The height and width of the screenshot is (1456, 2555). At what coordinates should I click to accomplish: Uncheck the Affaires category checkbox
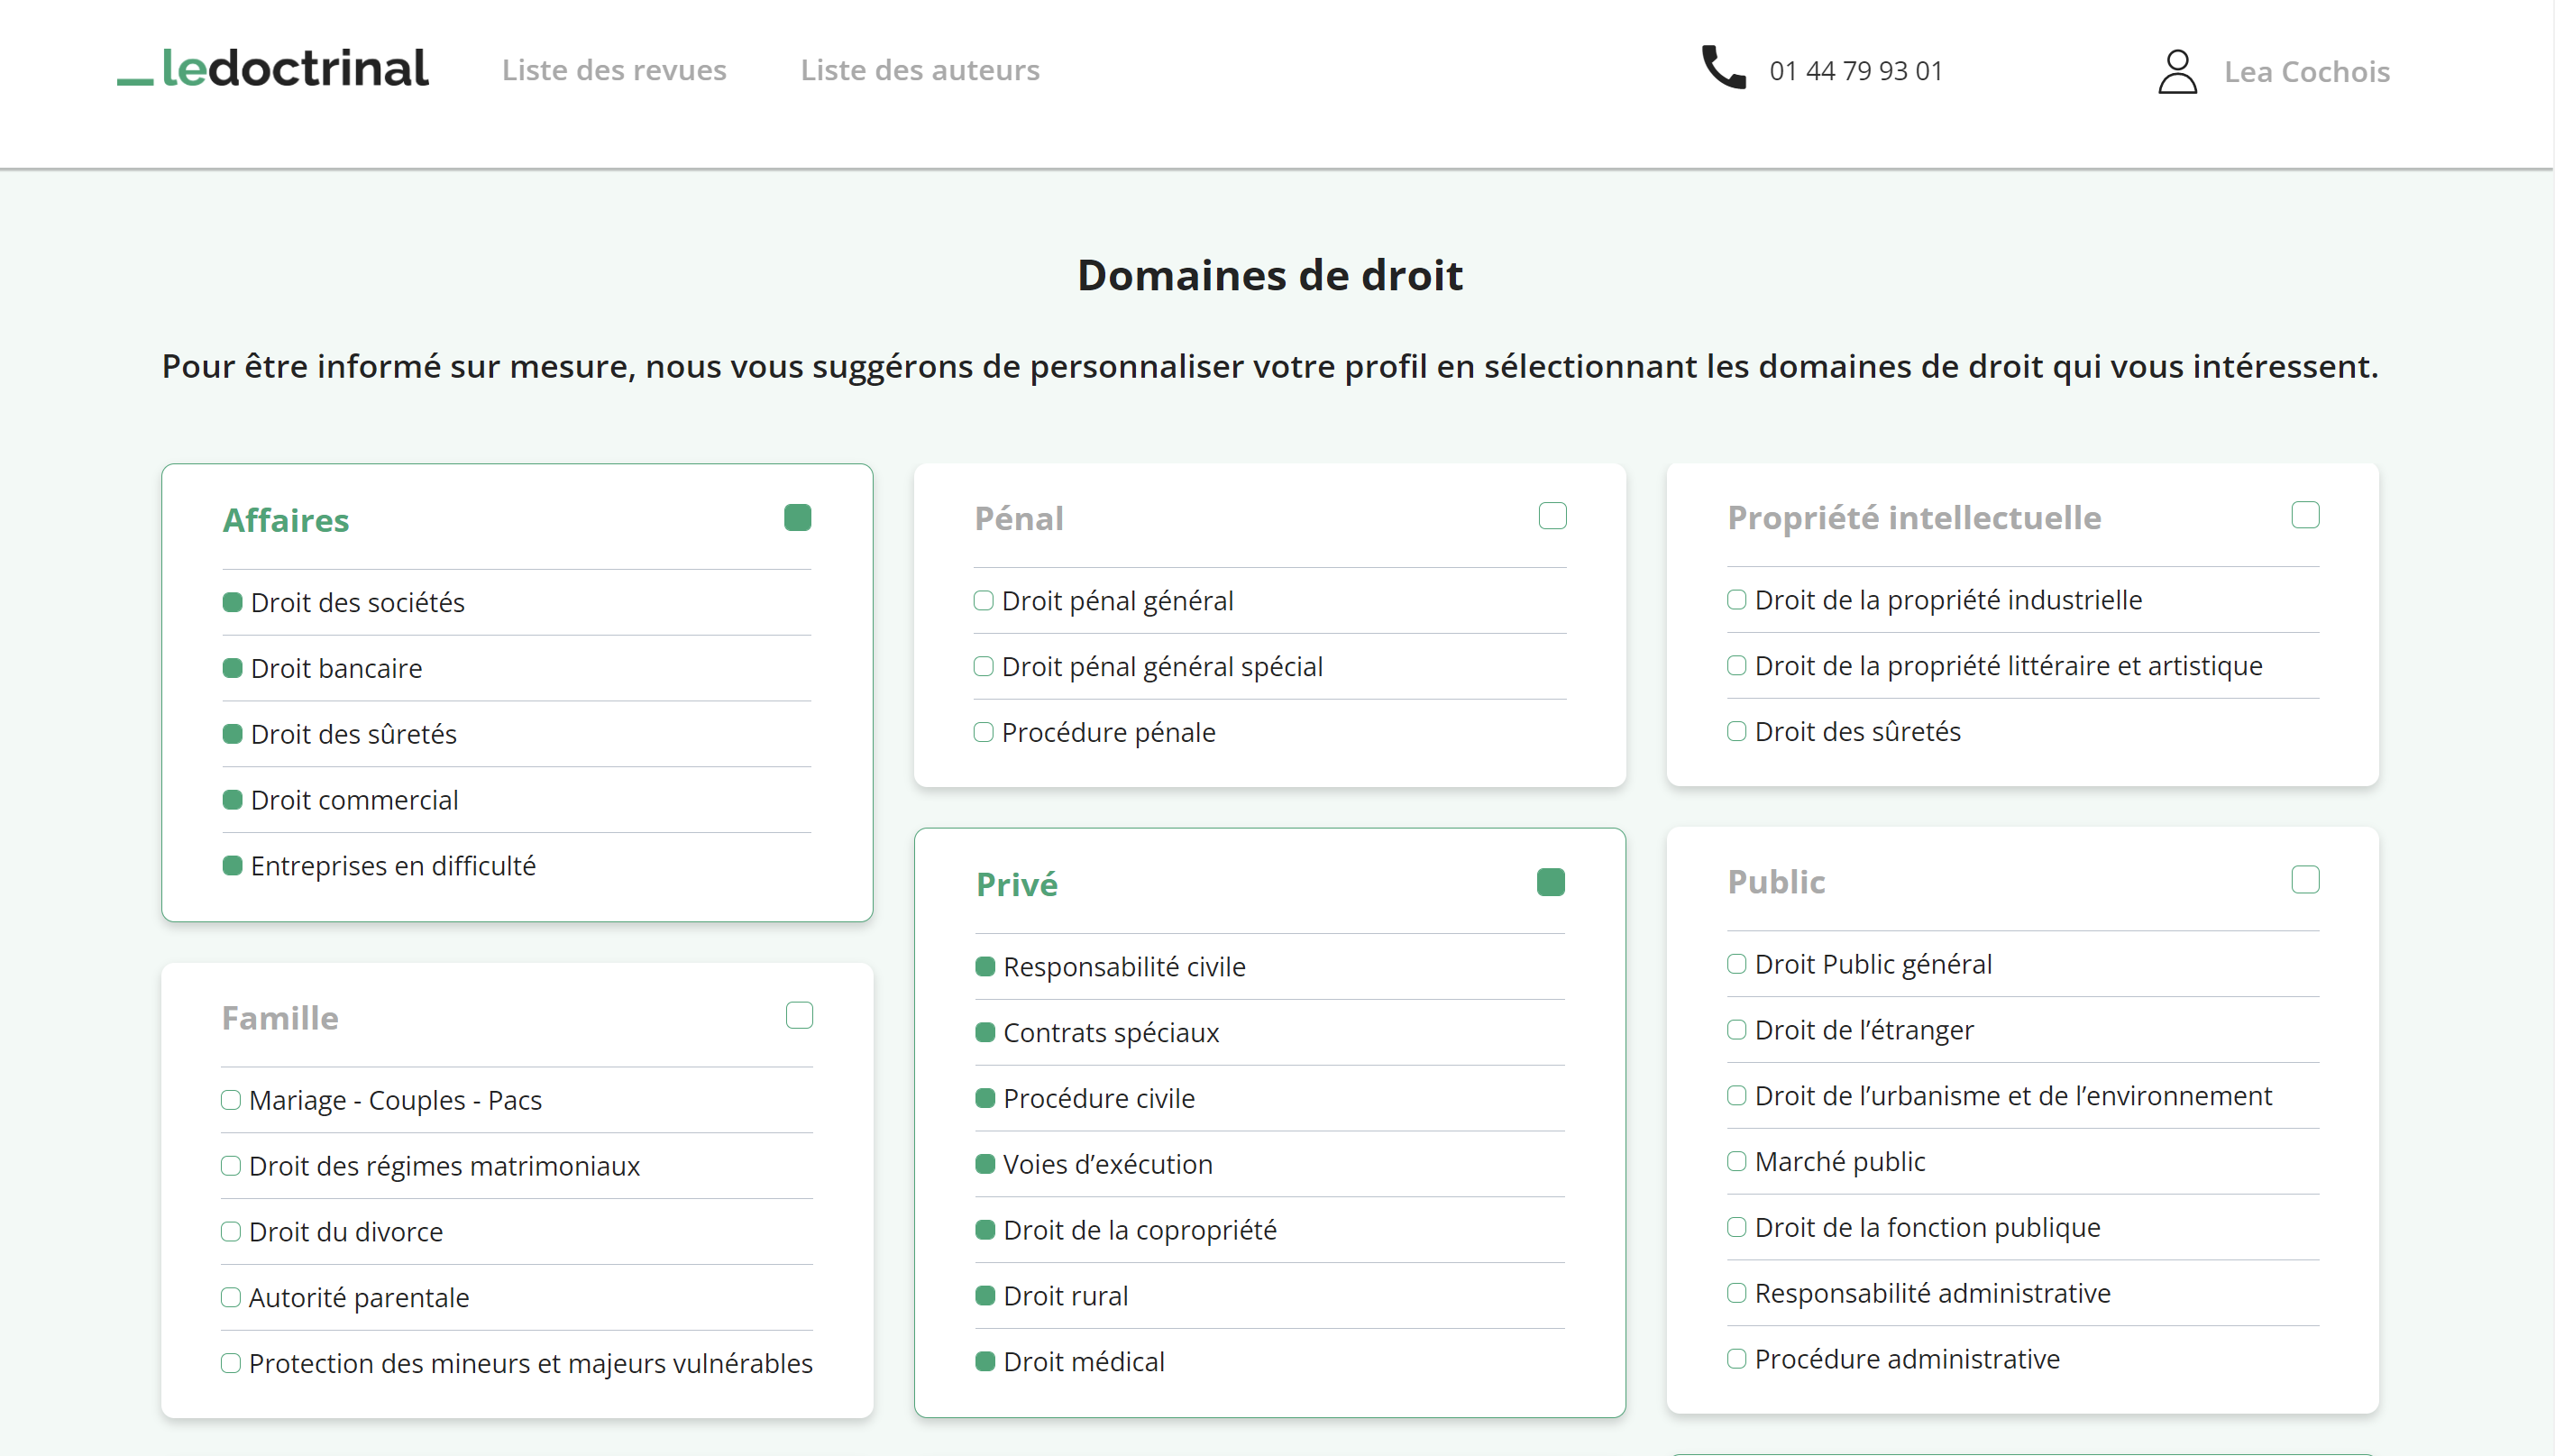coord(797,518)
